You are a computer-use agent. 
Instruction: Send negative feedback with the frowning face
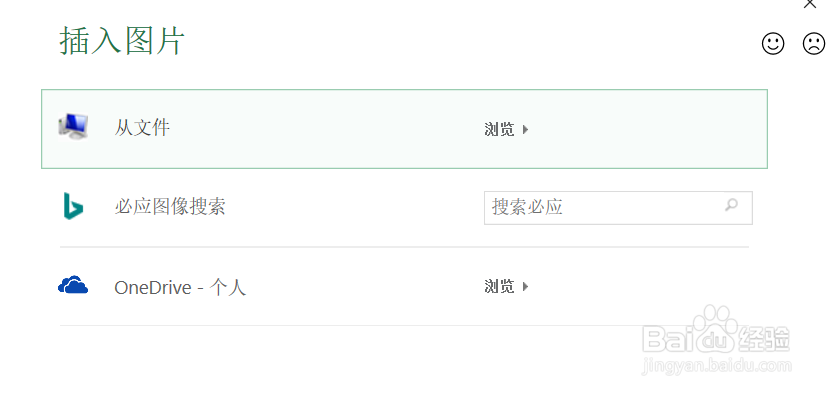click(814, 44)
